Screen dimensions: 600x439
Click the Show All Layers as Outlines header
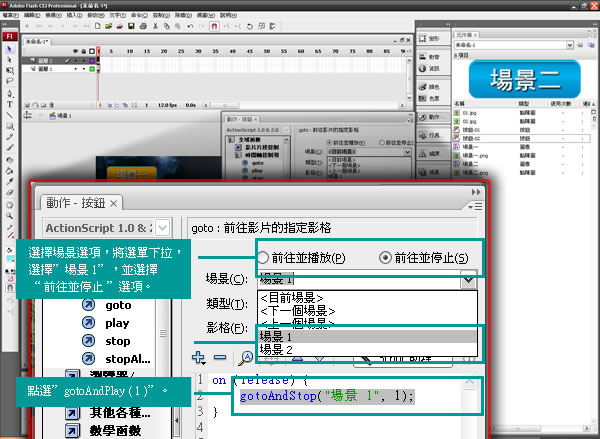92,51
